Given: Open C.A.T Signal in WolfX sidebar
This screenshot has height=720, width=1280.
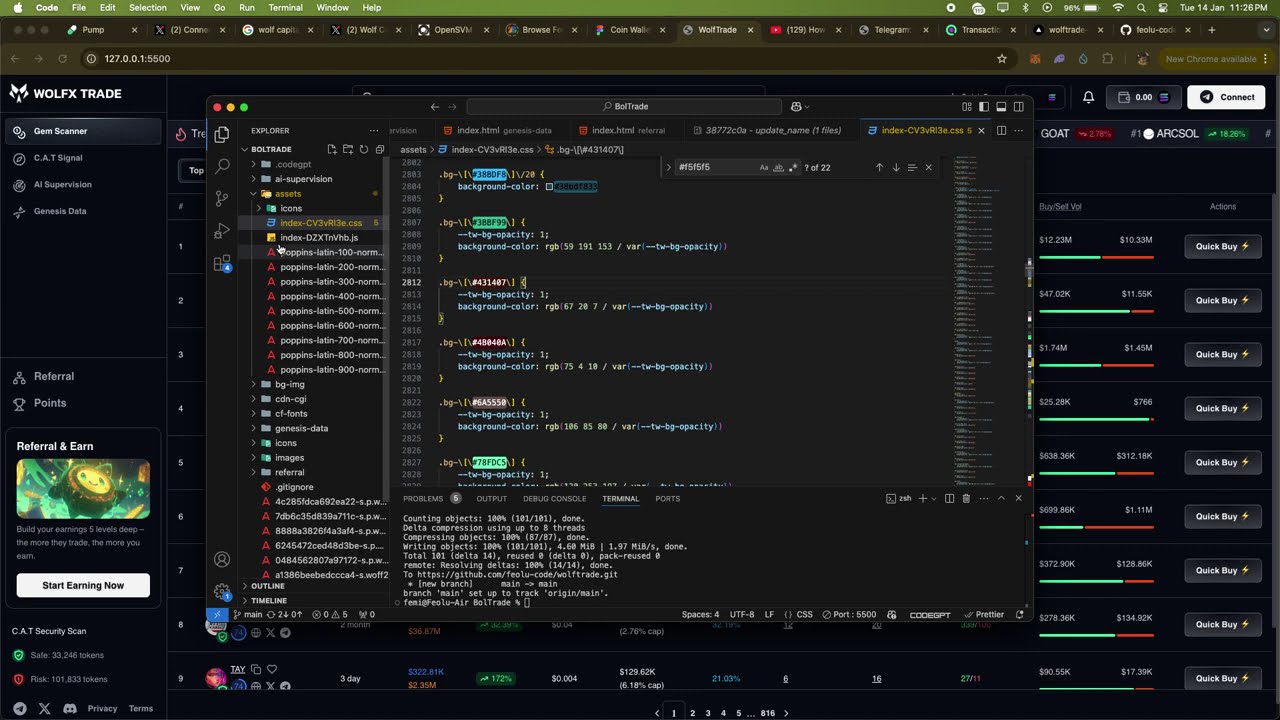Looking at the screenshot, I should tap(58, 158).
